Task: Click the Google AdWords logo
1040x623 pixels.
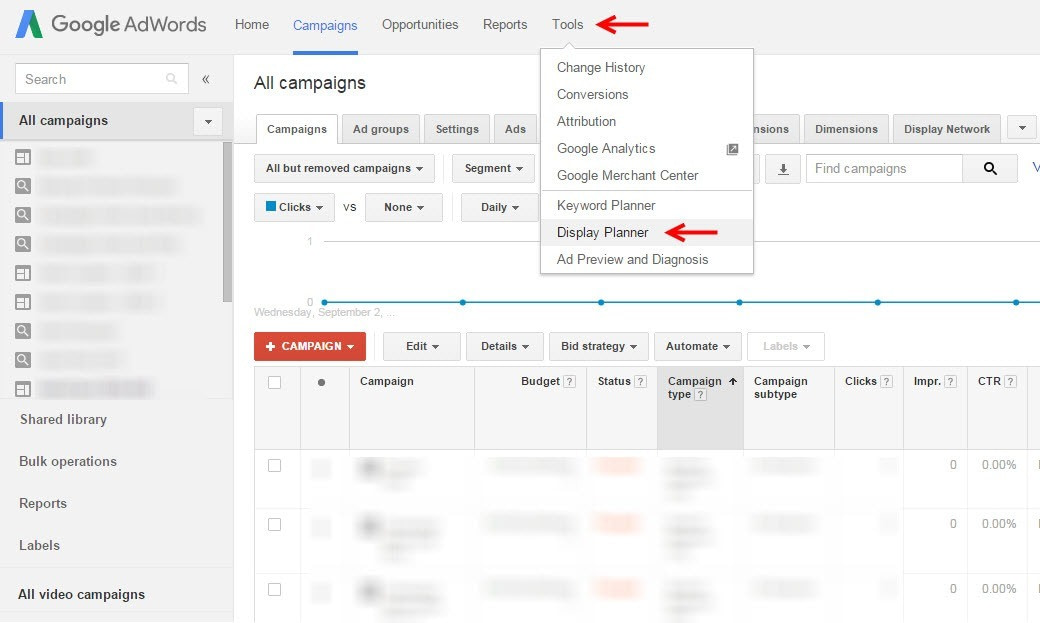Action: (x=110, y=25)
